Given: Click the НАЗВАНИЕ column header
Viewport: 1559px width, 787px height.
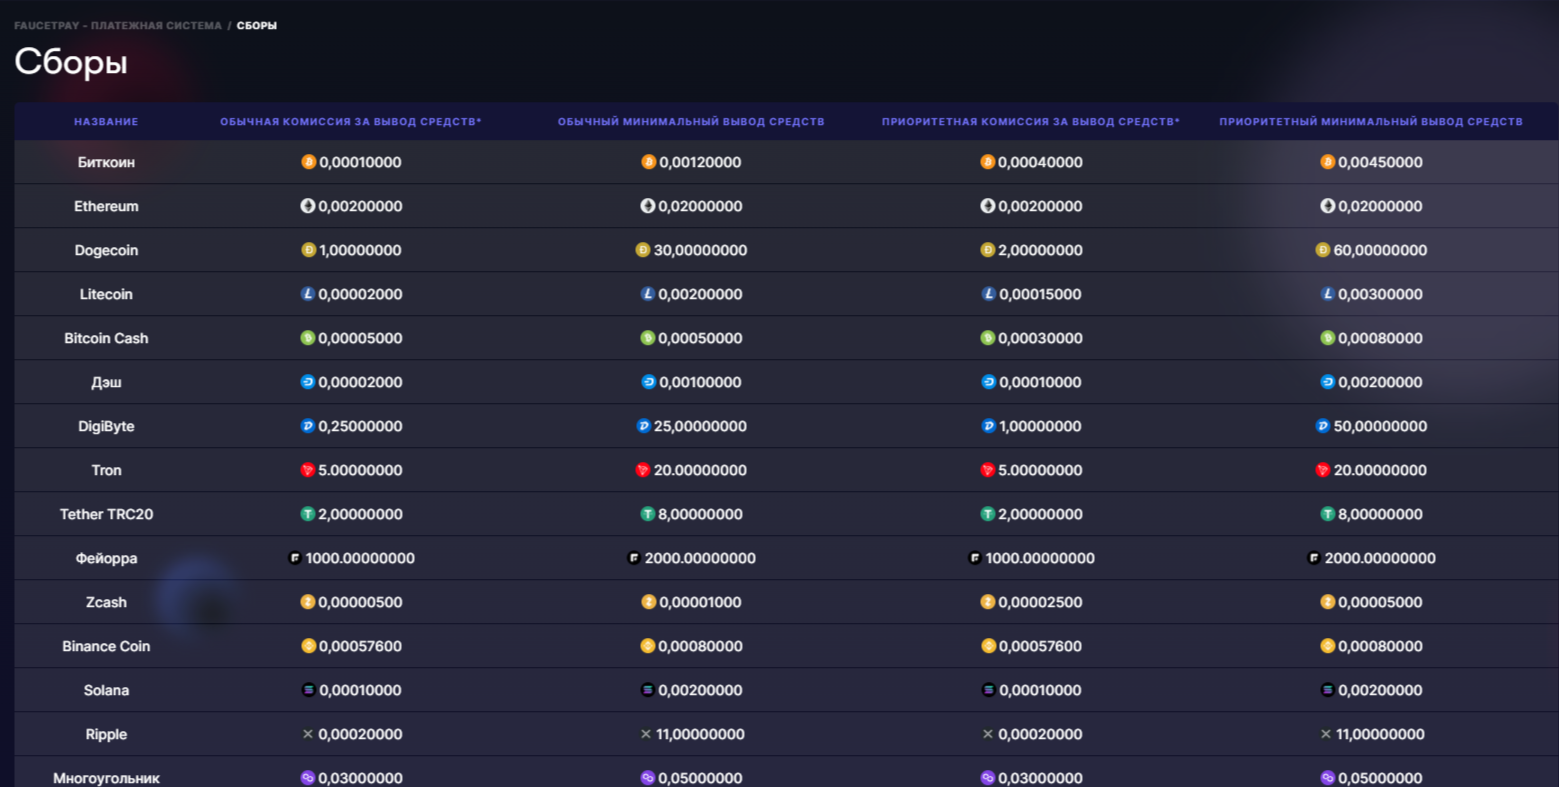Looking at the screenshot, I should coord(106,122).
